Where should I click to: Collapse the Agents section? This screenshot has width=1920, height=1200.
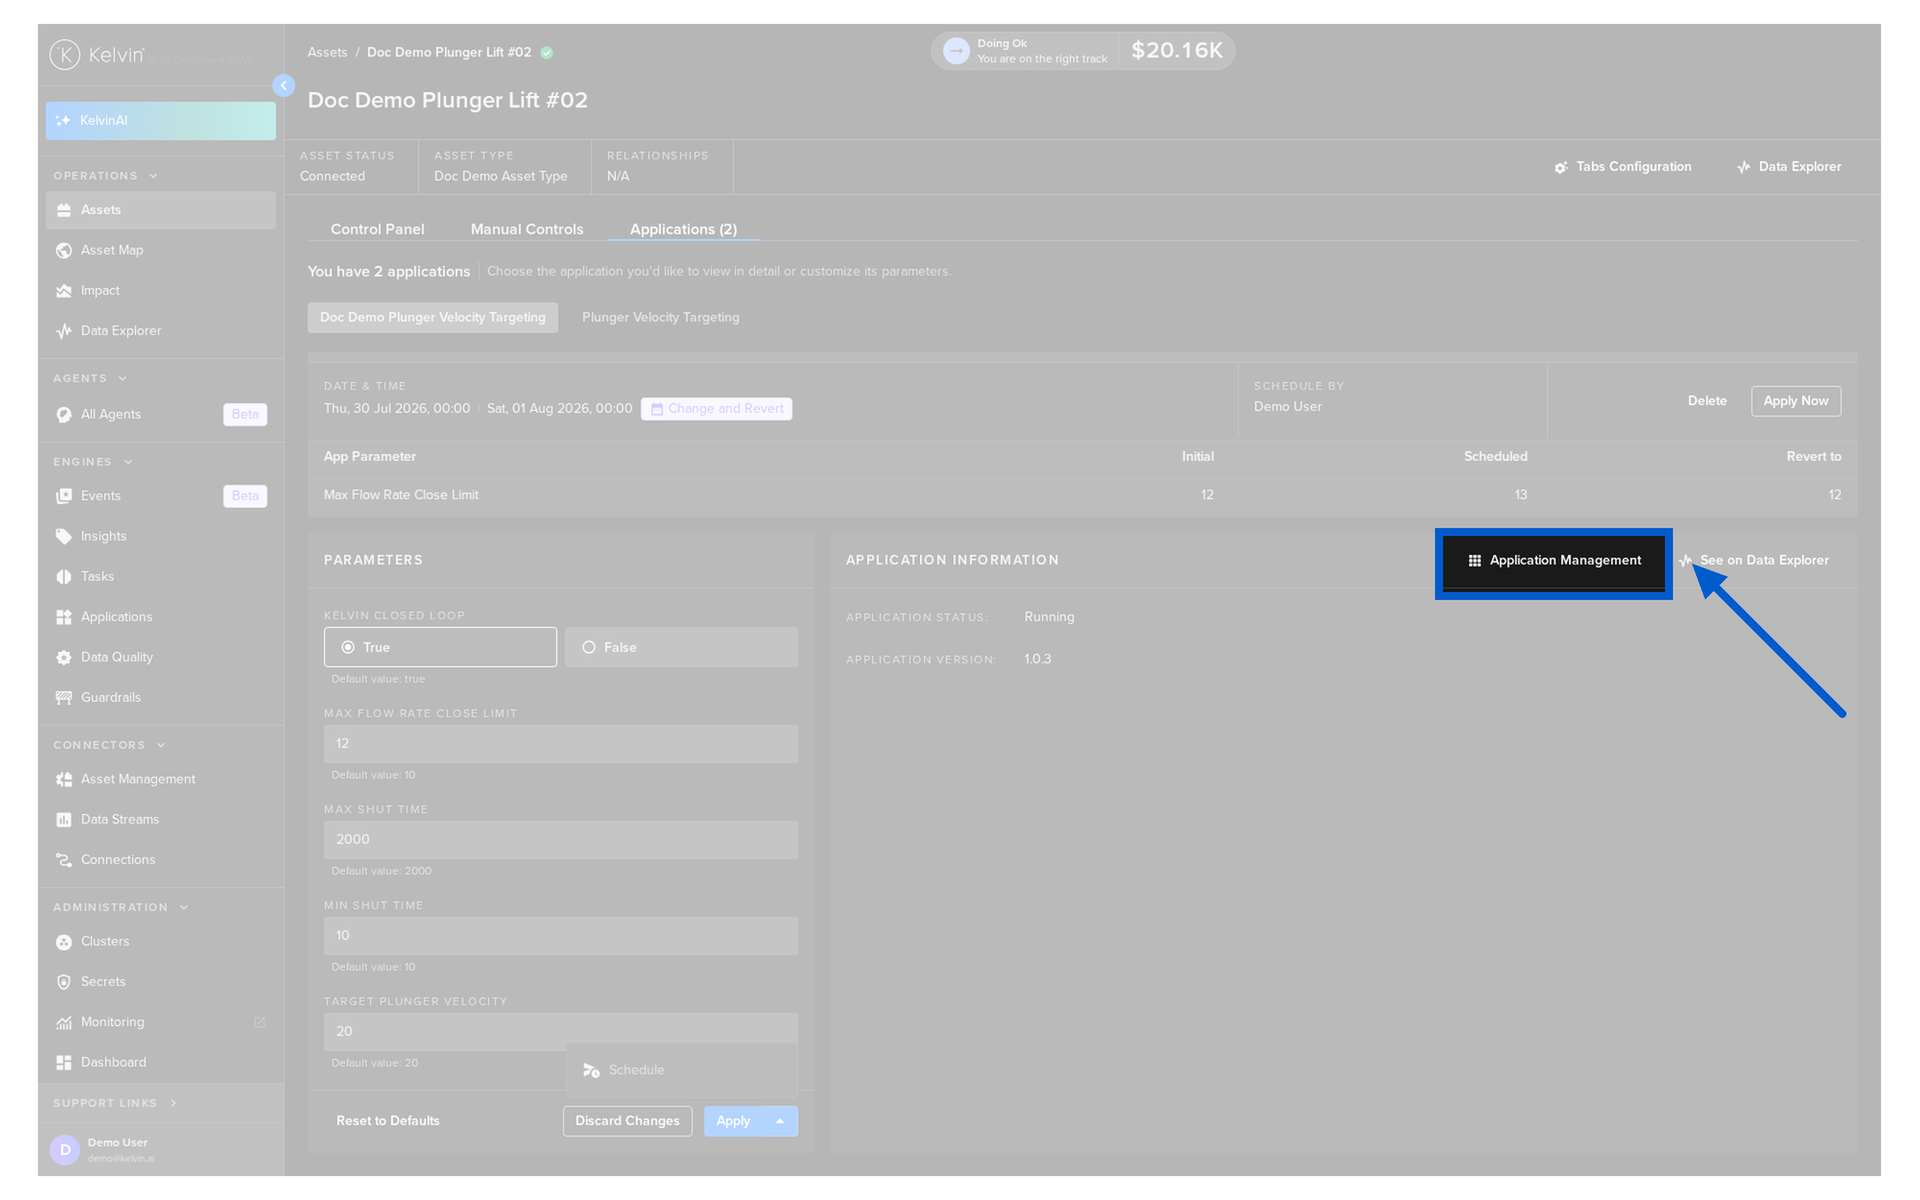click(x=122, y=379)
